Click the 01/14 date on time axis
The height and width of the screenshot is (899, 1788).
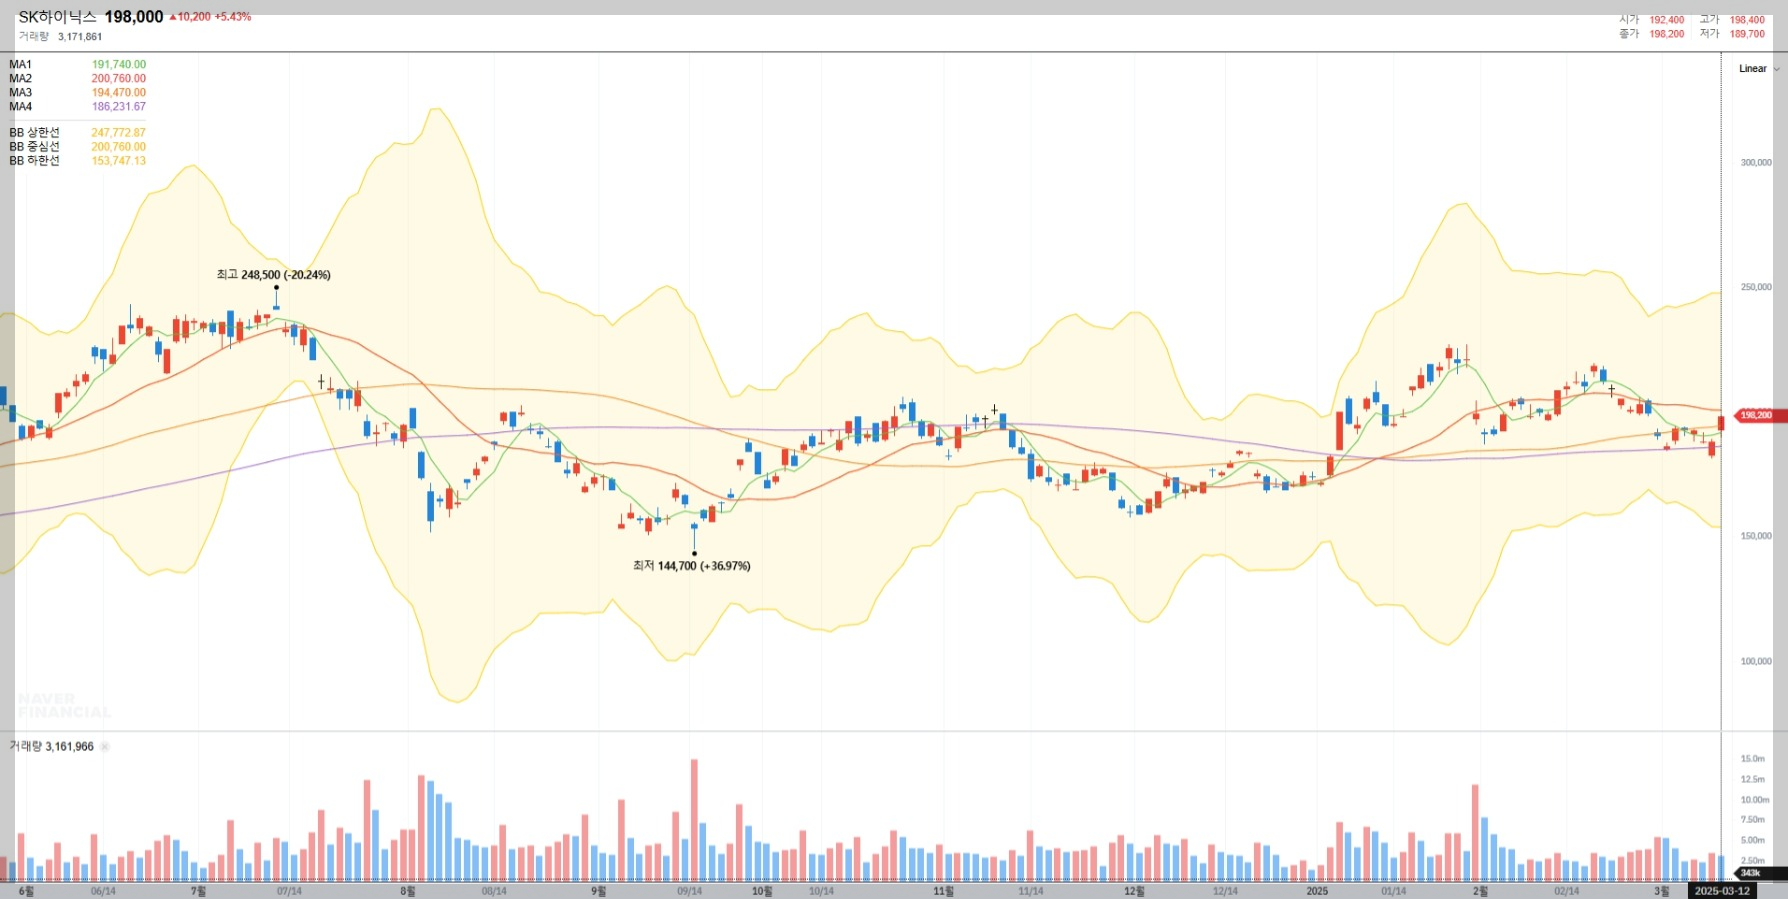tap(1393, 891)
